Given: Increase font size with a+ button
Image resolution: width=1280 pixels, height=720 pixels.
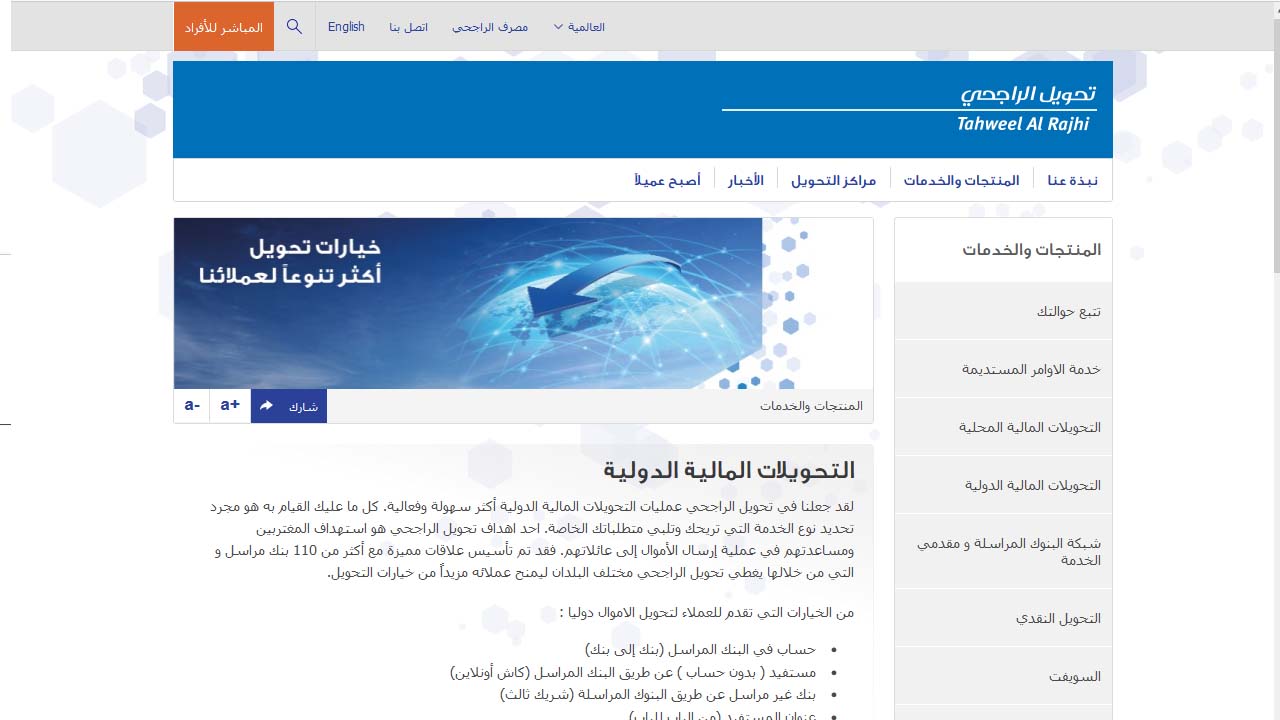Looking at the screenshot, I should 230,405.
